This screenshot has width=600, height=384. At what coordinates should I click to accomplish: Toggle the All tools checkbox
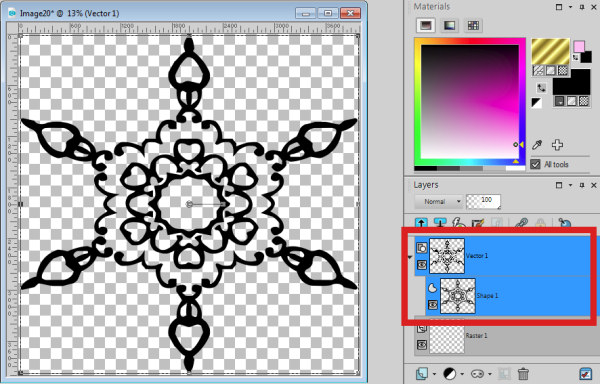(x=535, y=164)
